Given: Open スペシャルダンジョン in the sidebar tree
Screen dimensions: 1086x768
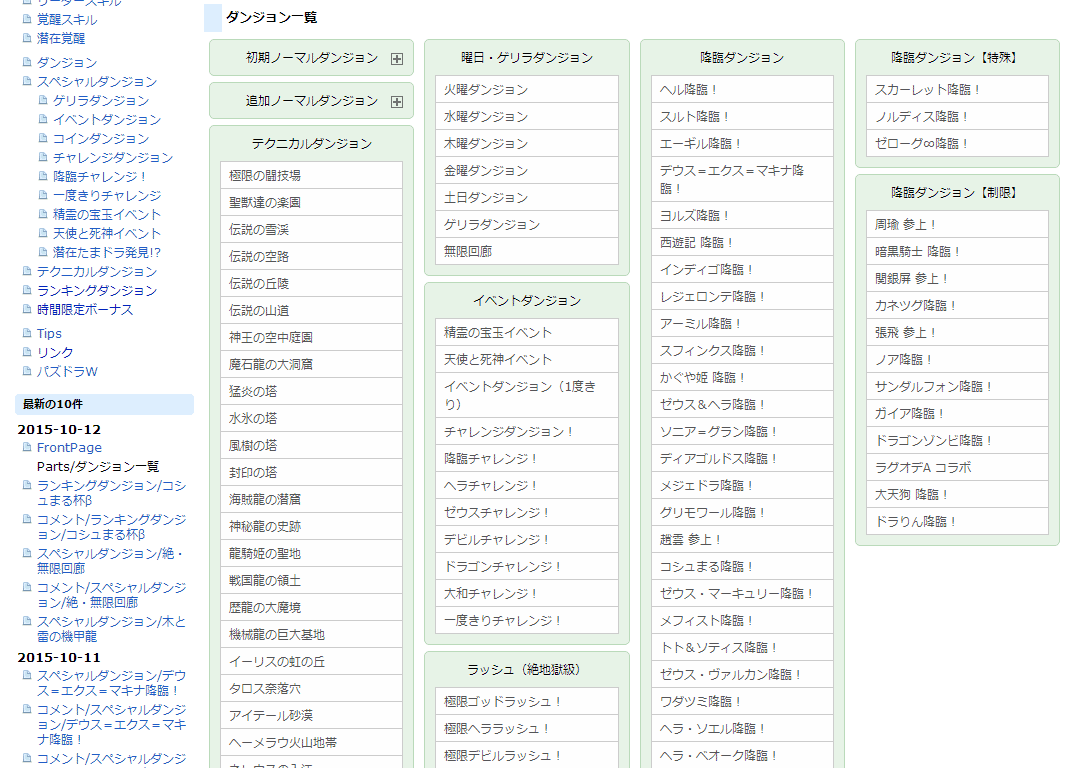Looking at the screenshot, I should tap(96, 81).
